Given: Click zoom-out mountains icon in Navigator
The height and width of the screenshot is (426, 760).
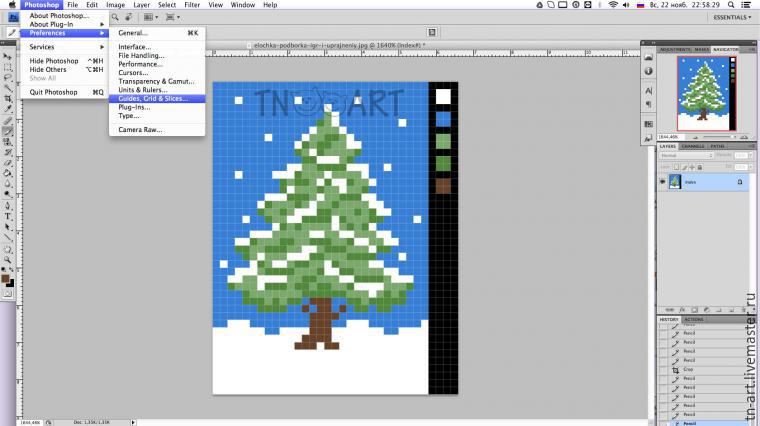Looking at the screenshot, I should pos(696,138).
